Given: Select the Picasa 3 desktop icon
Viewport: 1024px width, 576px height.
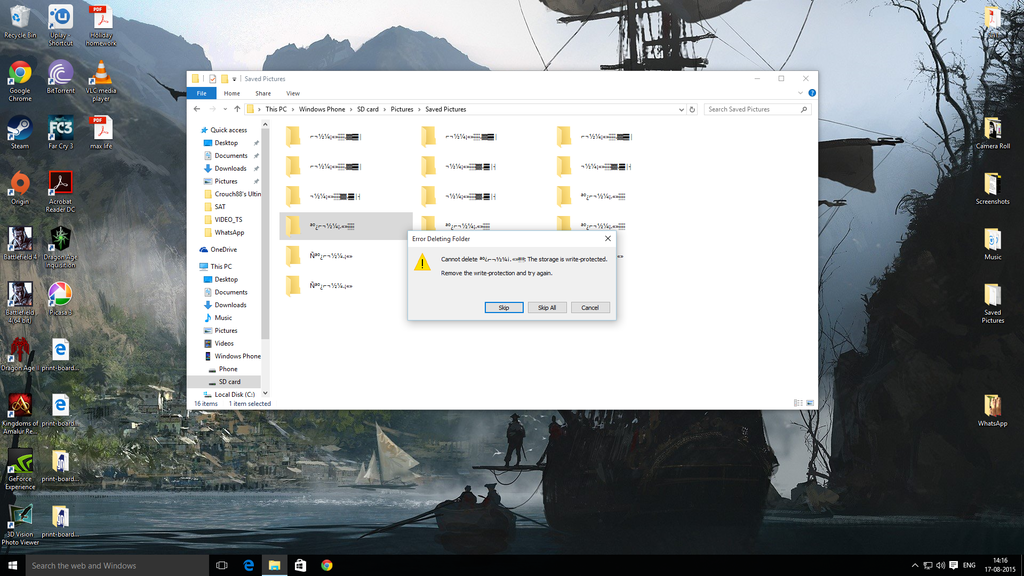Looking at the screenshot, I should pos(60,299).
